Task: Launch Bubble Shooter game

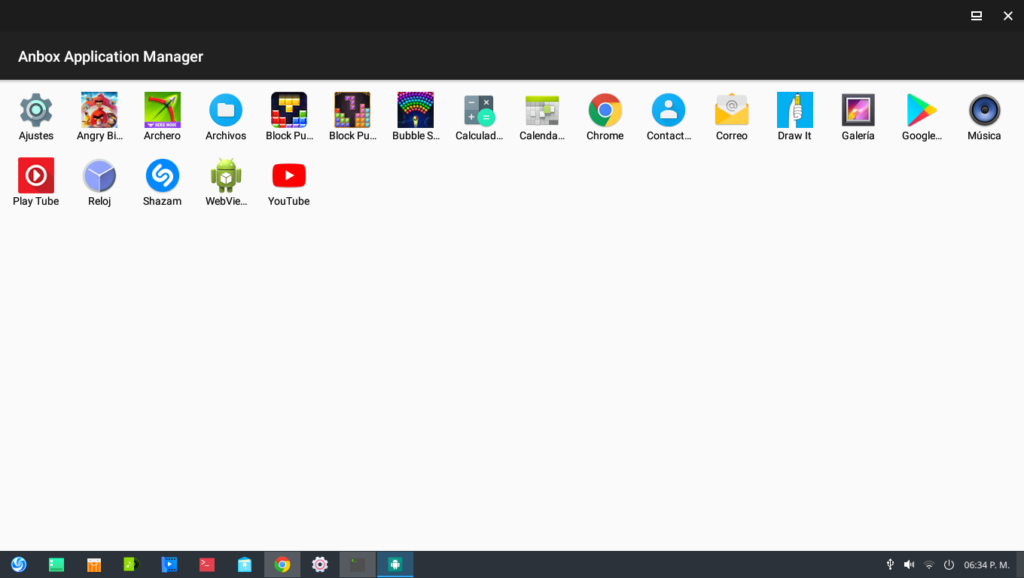Action: (415, 111)
